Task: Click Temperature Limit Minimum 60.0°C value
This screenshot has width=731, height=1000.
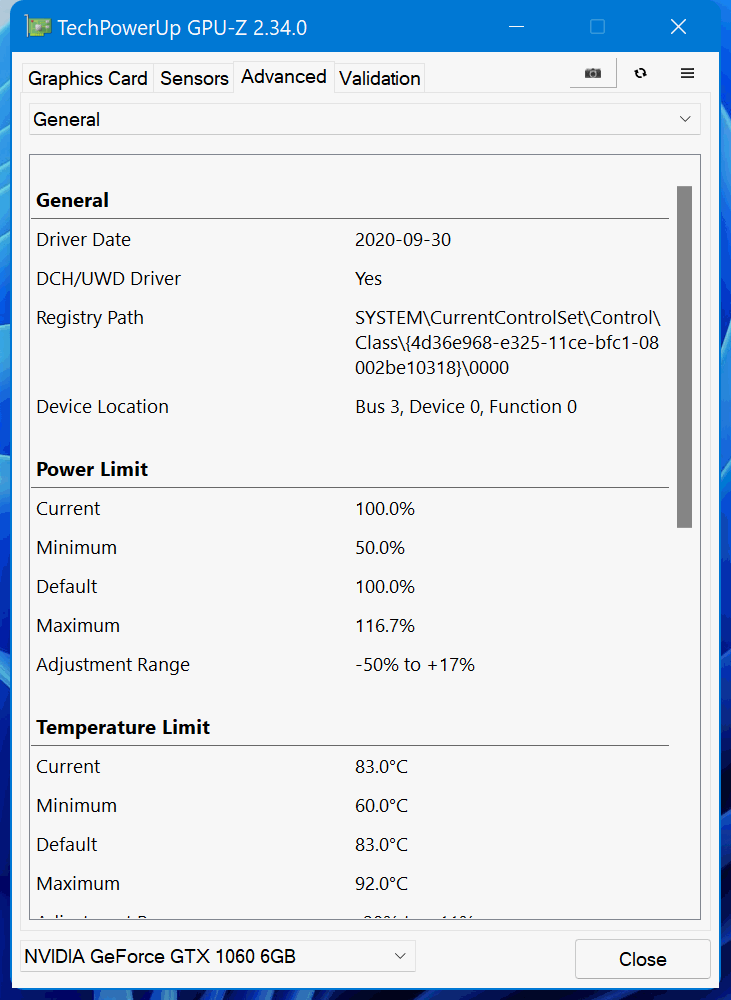Action: (x=381, y=805)
